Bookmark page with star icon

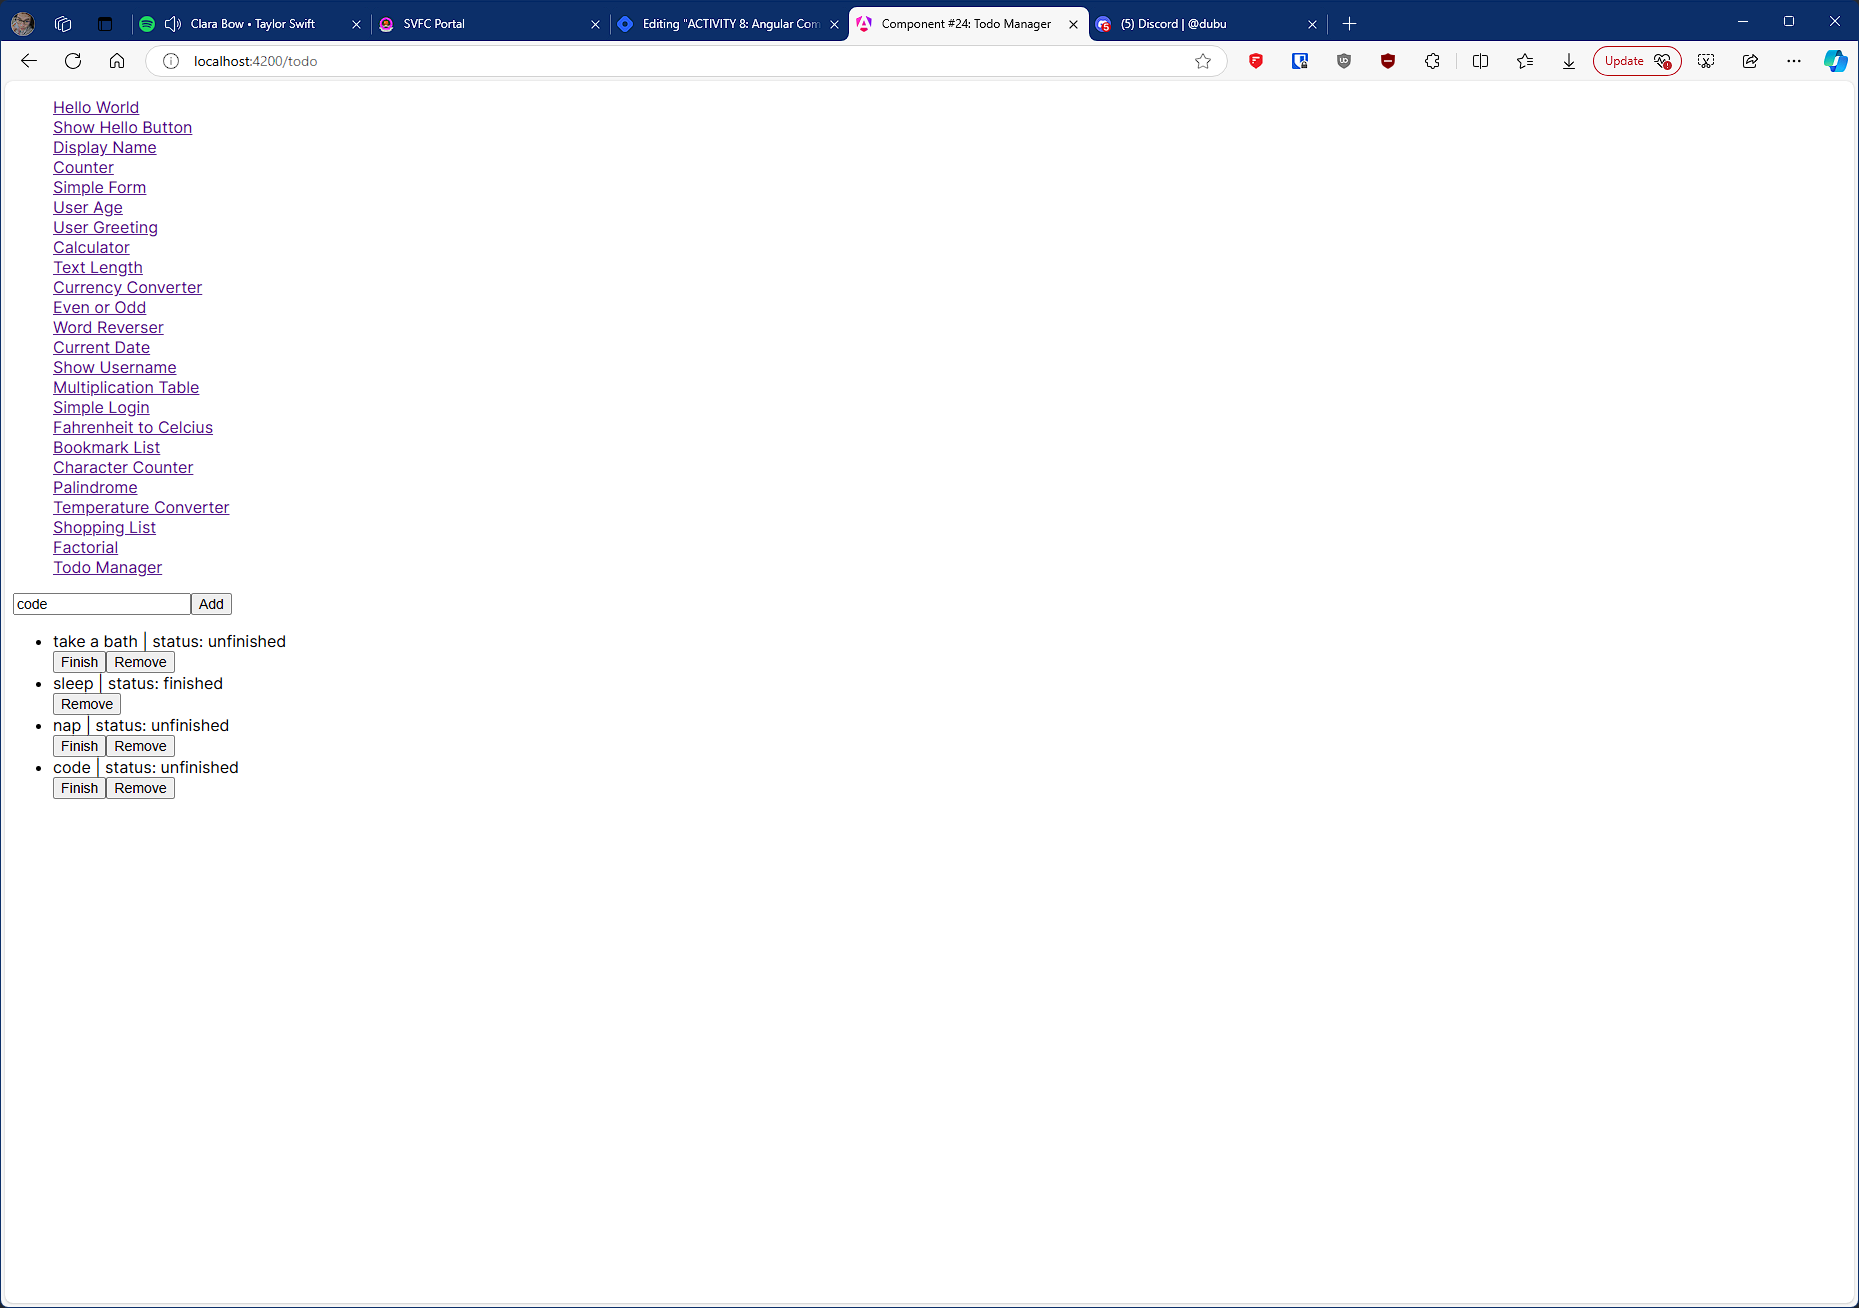pos(1203,61)
